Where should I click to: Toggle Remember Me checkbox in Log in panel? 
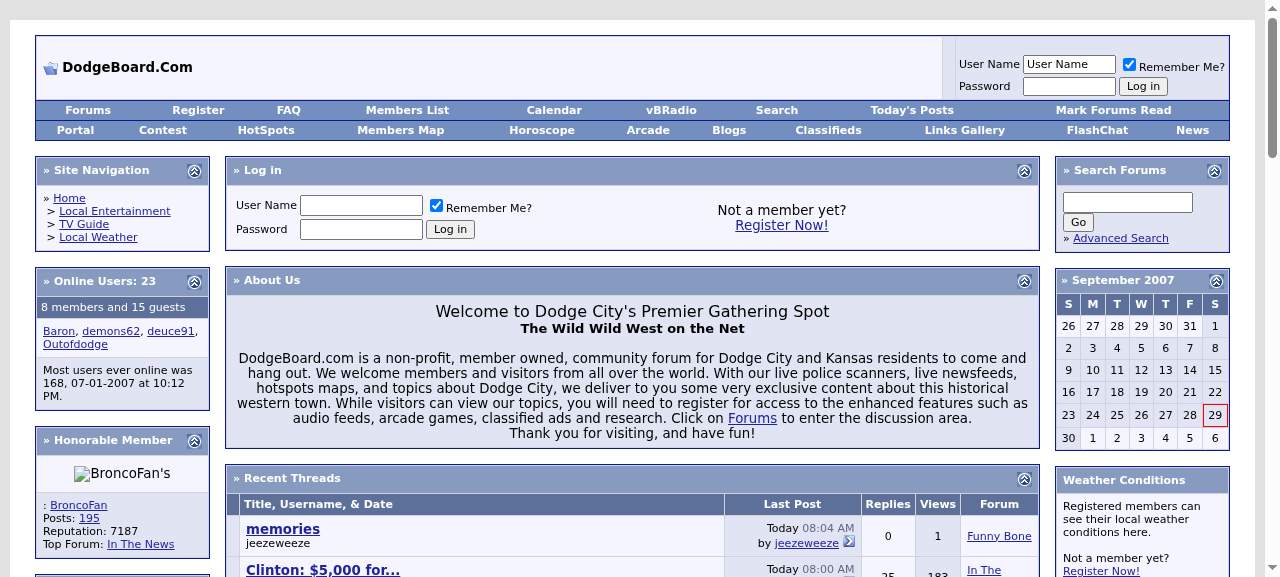[436, 206]
